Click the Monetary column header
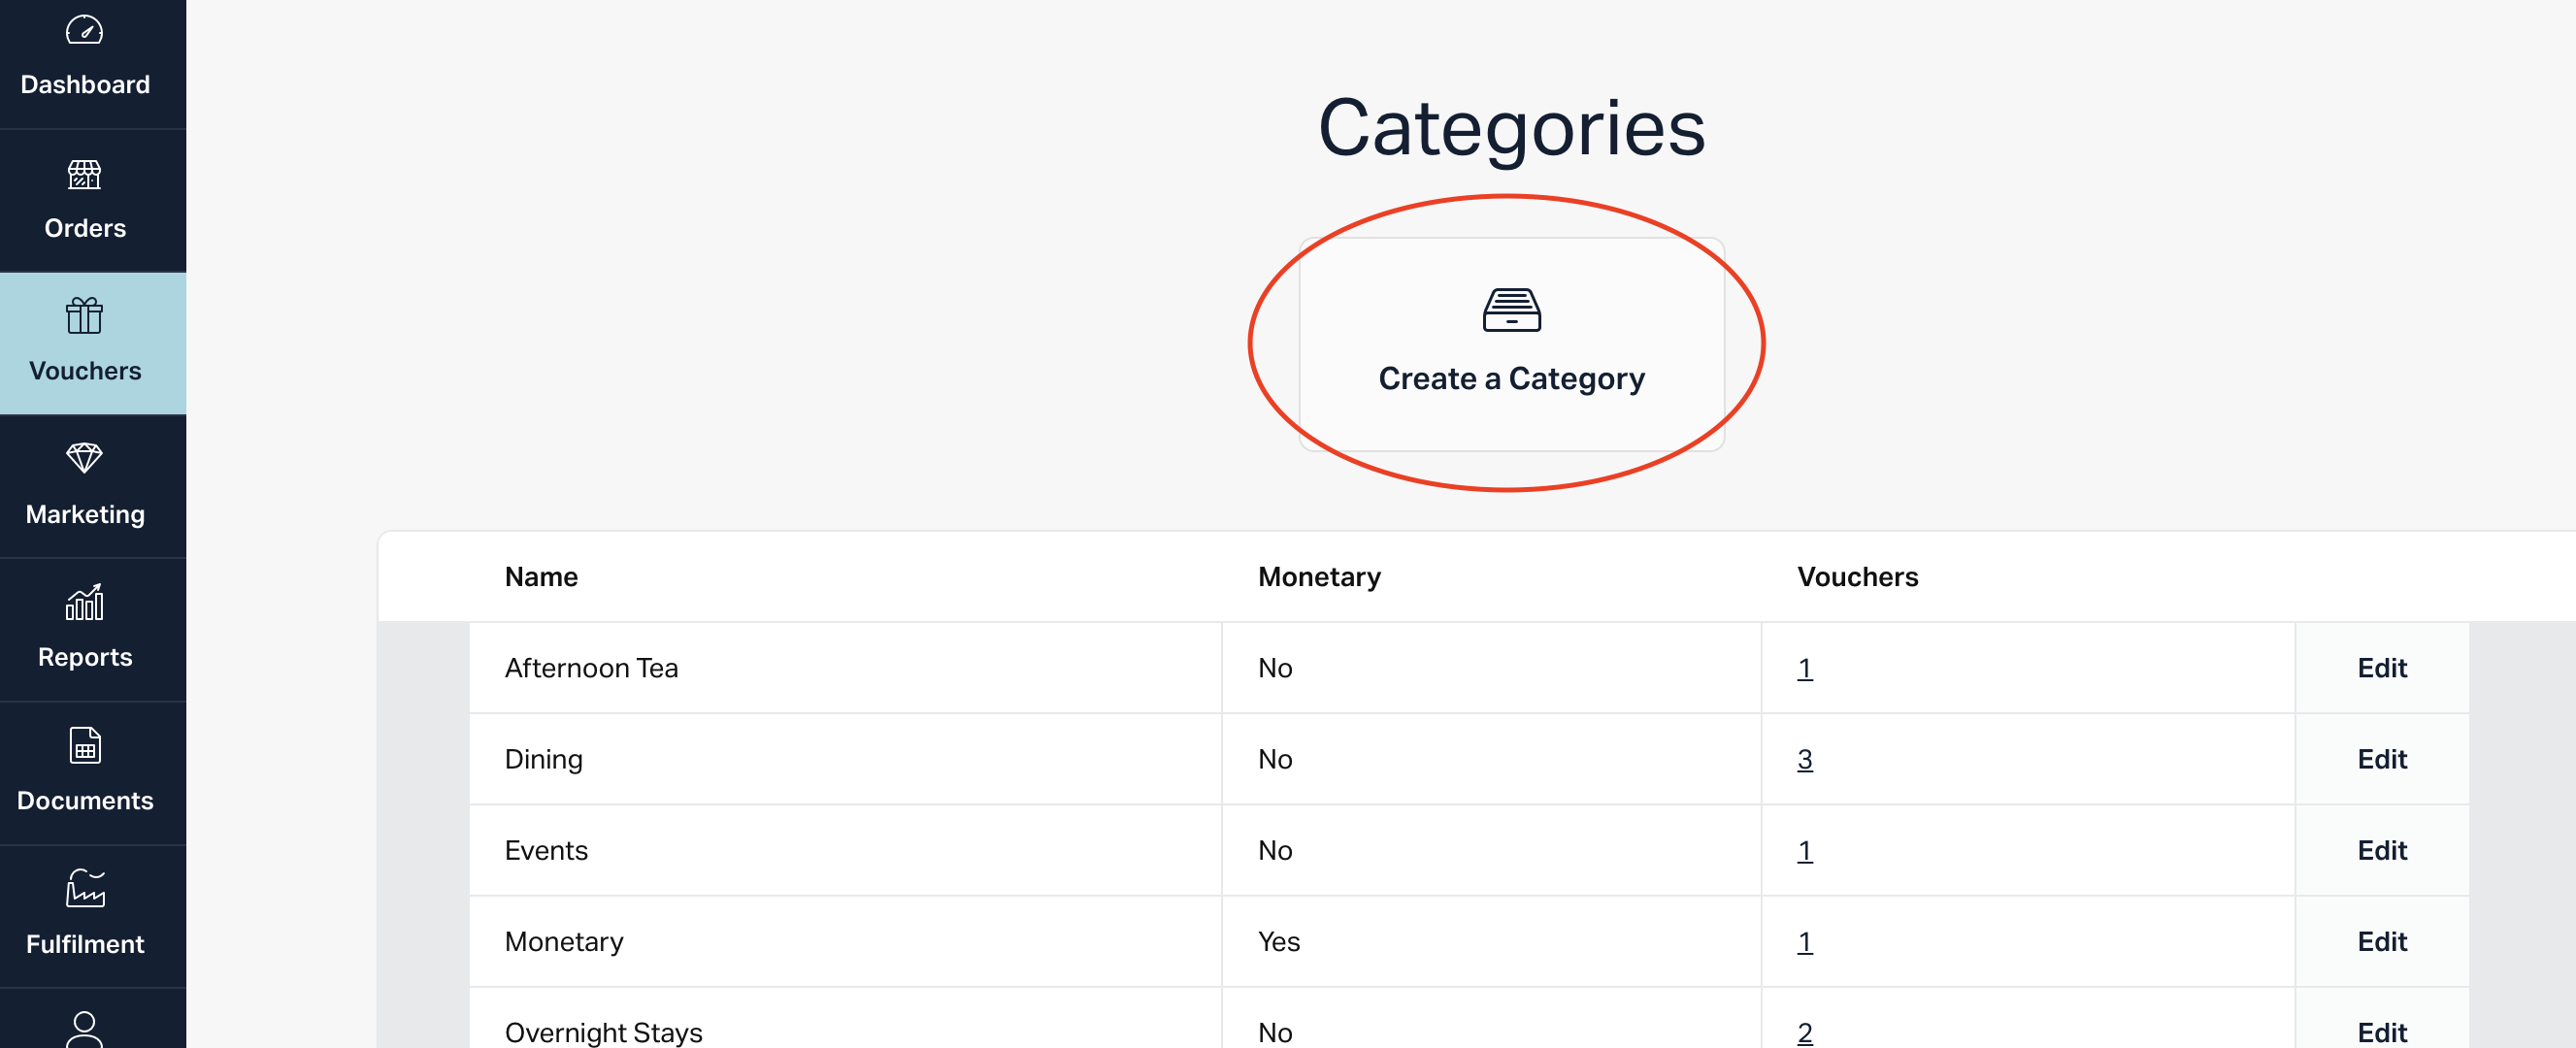This screenshot has width=2576, height=1048. coord(1319,577)
